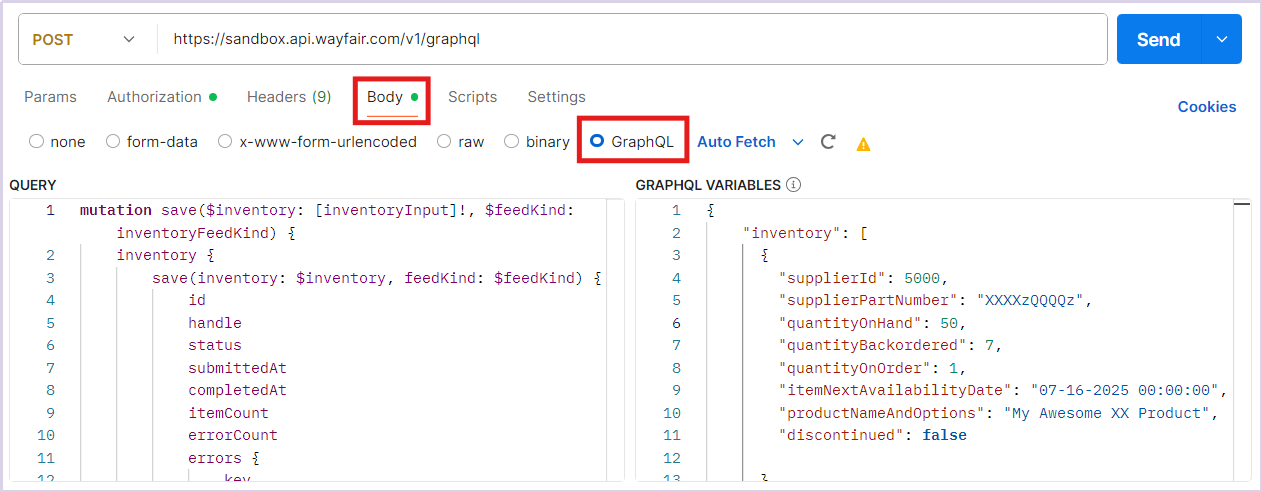Select the none body option
This screenshot has height=492, width=1262.
tap(37, 142)
